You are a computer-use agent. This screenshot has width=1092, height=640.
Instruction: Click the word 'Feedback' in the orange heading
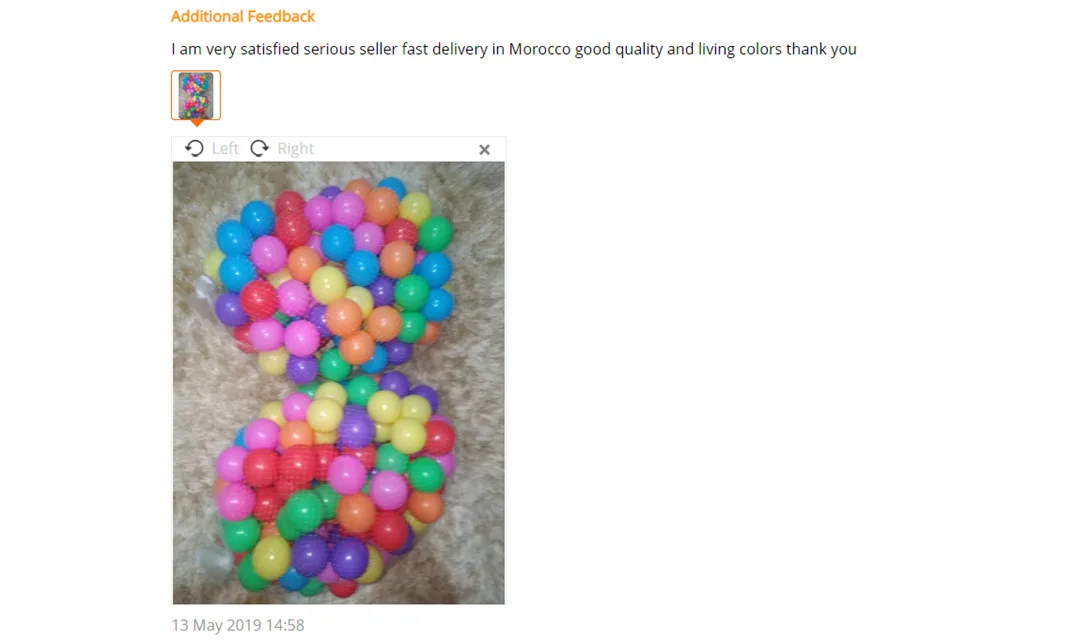pyautogui.click(x=281, y=16)
